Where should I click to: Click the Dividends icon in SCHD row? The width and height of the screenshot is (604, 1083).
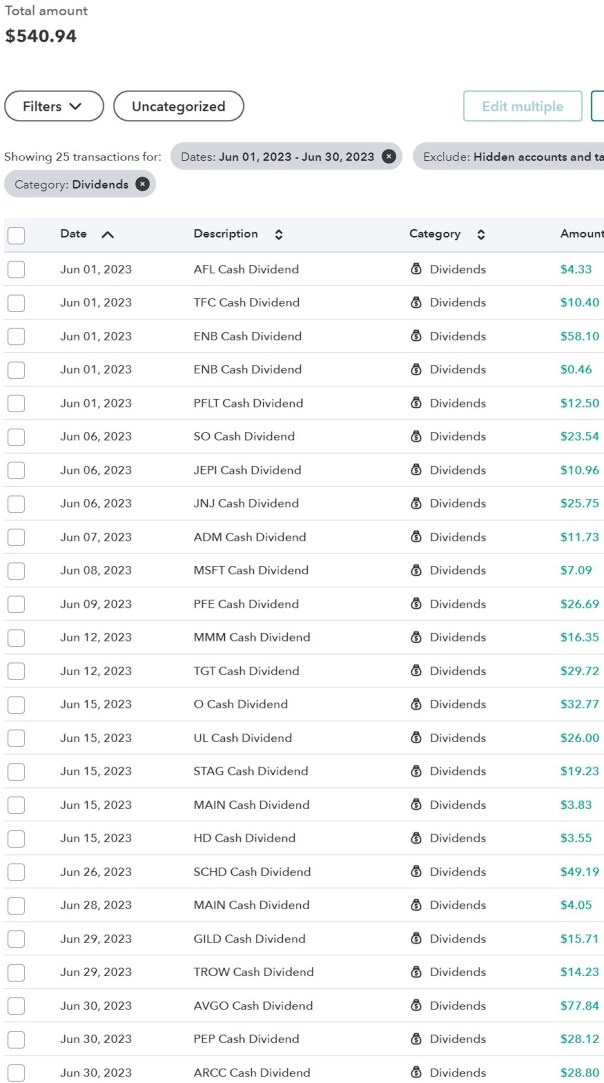(x=416, y=872)
